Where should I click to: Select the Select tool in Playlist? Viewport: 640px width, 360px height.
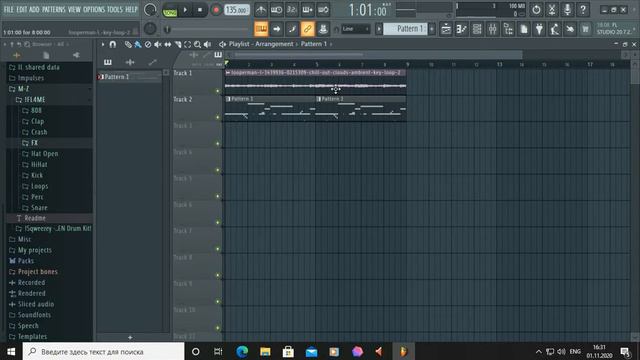pos(188,44)
